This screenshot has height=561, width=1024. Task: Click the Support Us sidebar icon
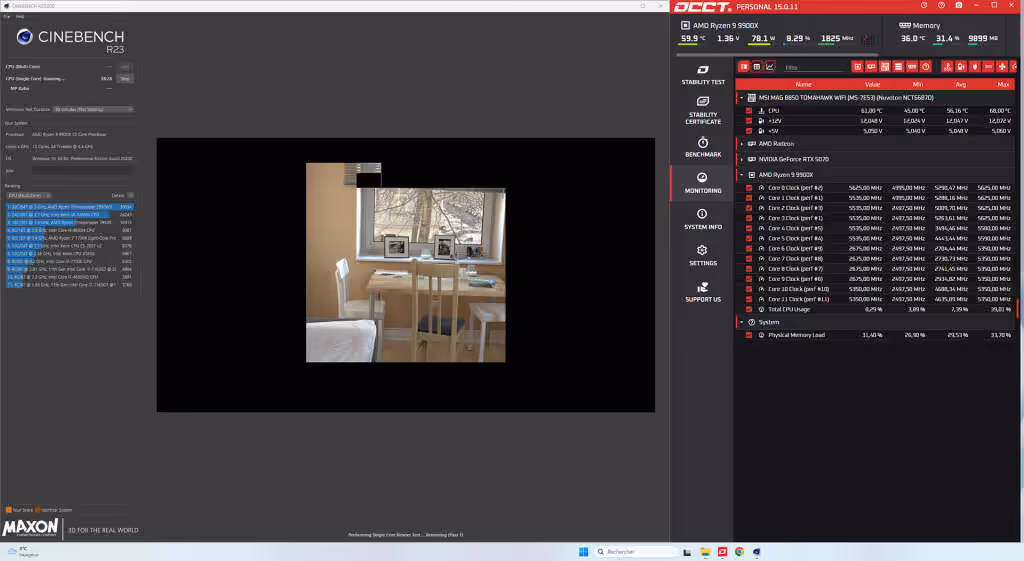point(703,292)
